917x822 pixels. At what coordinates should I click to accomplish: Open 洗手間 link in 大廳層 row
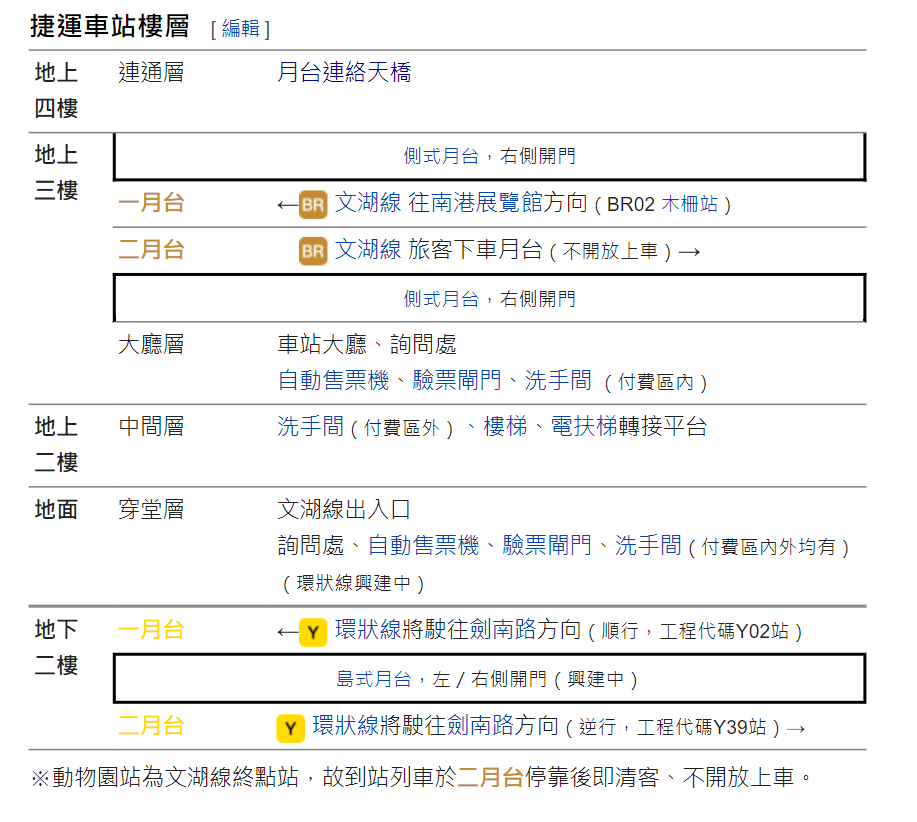(x=558, y=380)
